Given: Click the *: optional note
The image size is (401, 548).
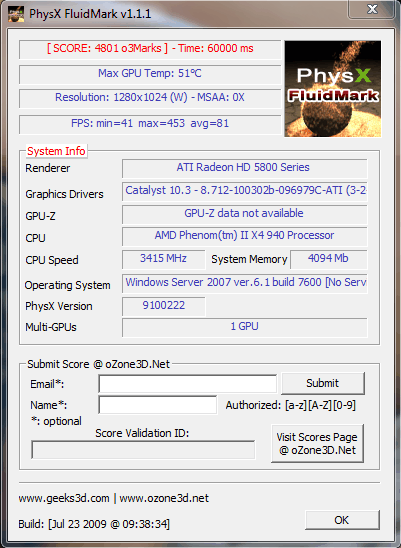Looking at the screenshot, I should click(x=56, y=421).
